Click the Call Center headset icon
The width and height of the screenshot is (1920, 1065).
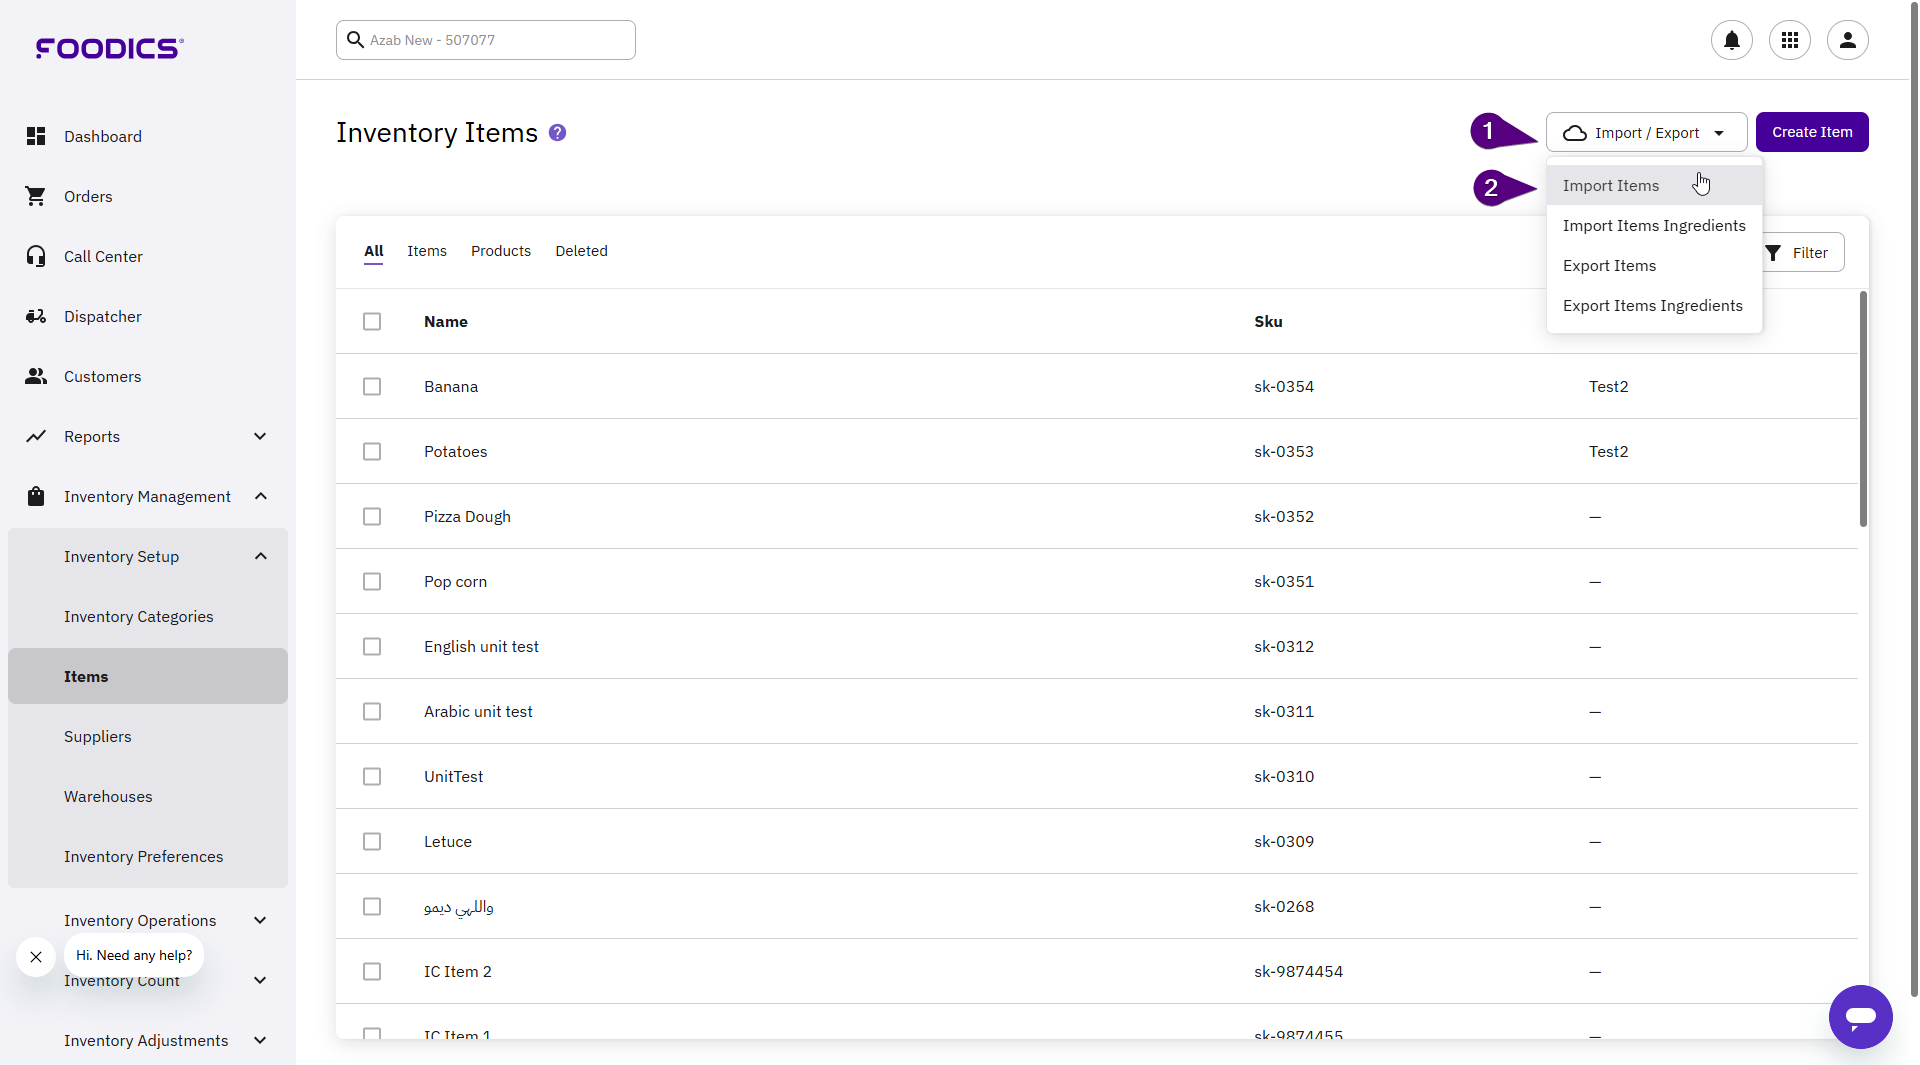coord(36,256)
